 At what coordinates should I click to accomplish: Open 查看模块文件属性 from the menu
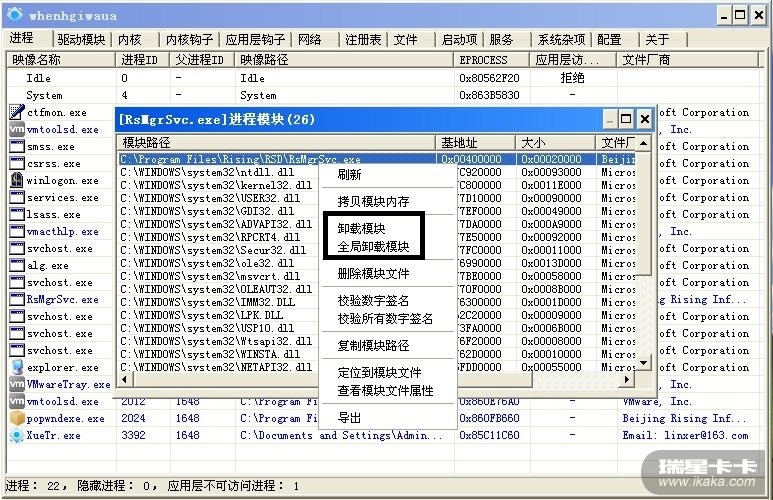pyautogui.click(x=385, y=391)
